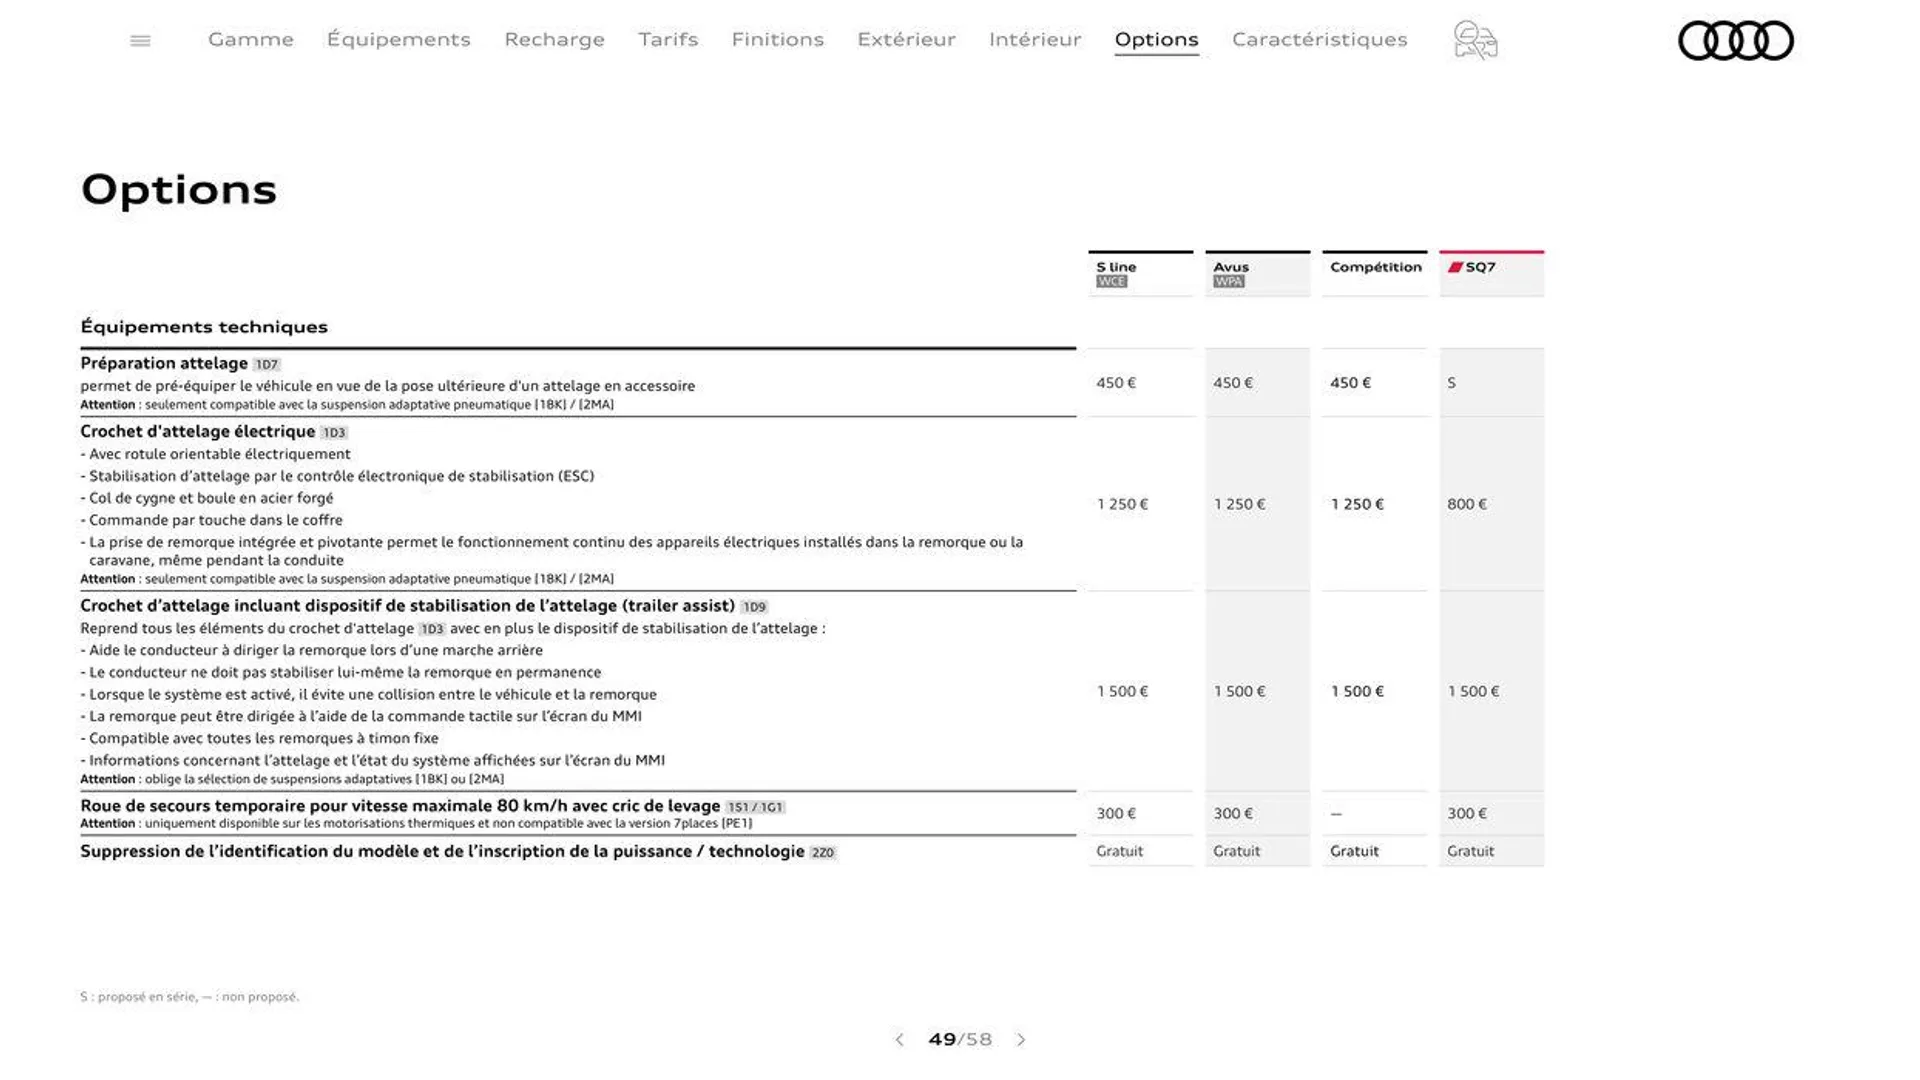The image size is (1920, 1080).
Task: Click the Compétition column header
Action: tap(1375, 274)
